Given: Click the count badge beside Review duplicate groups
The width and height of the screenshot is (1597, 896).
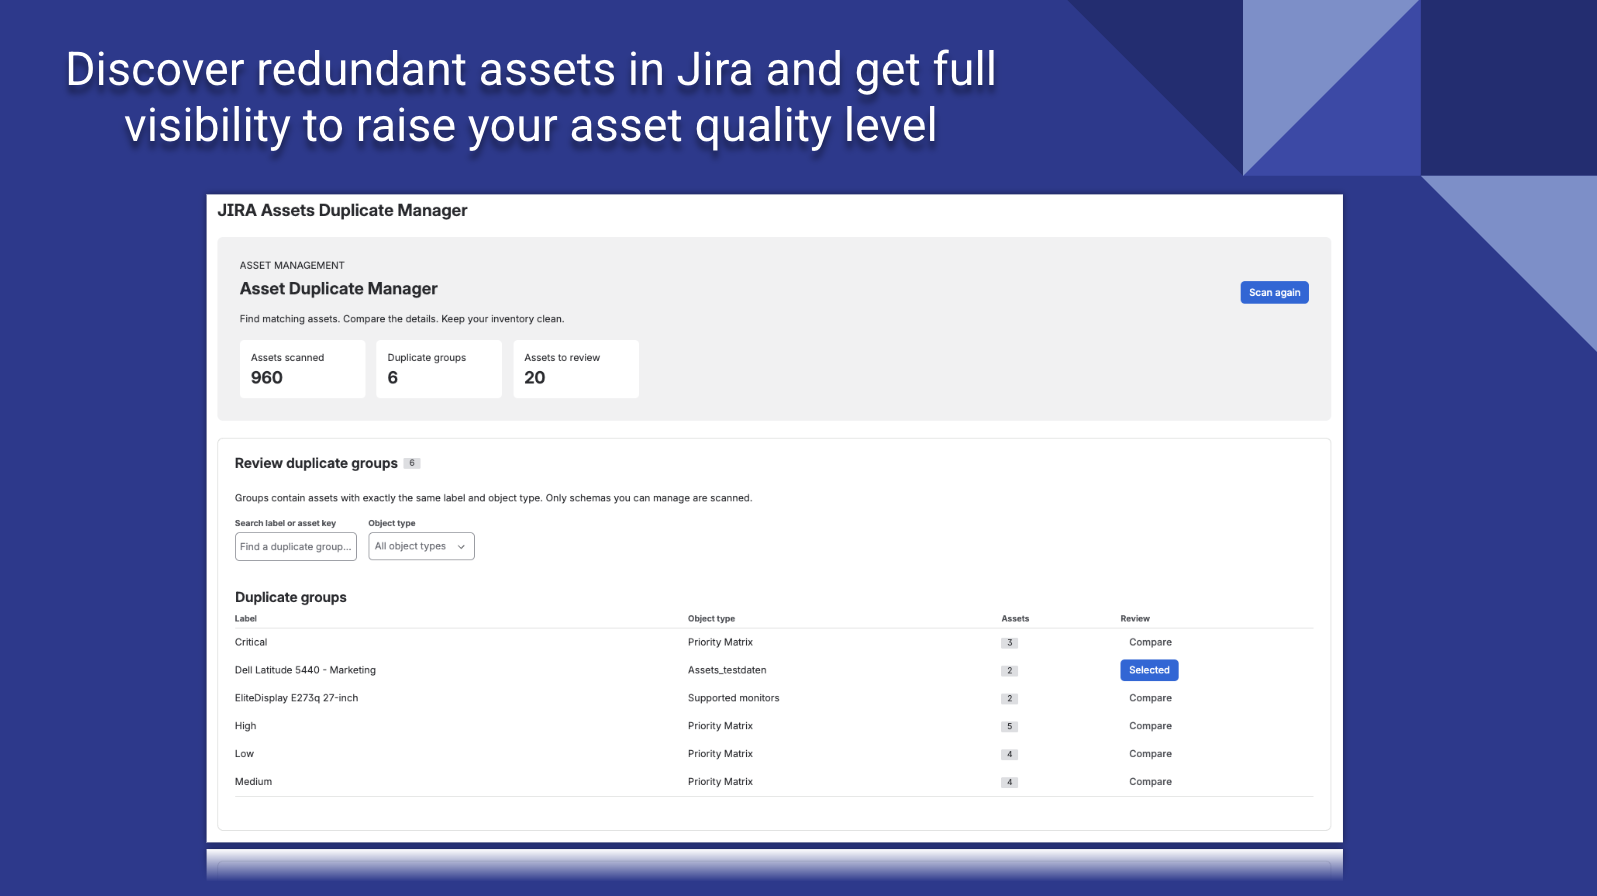Looking at the screenshot, I should 412,463.
